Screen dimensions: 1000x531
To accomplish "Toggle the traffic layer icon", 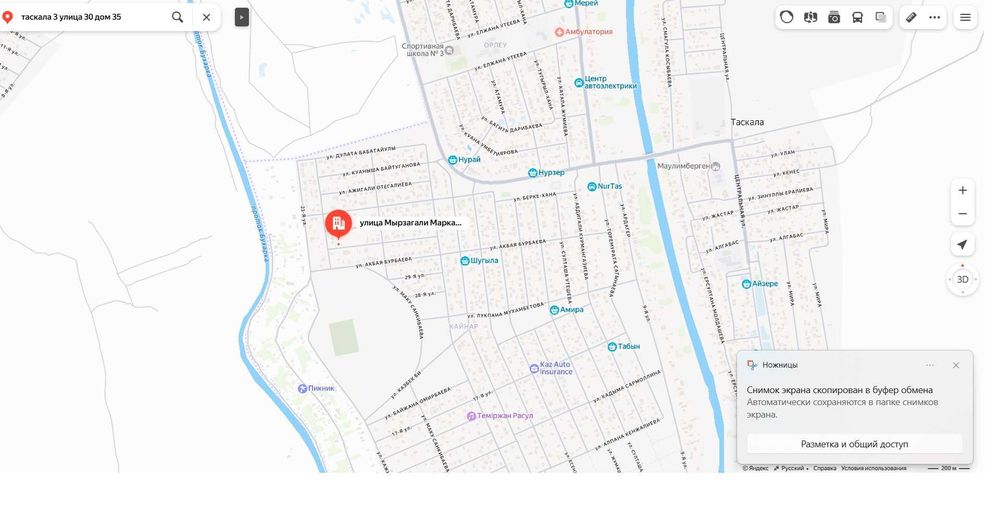I will pyautogui.click(x=786, y=17).
